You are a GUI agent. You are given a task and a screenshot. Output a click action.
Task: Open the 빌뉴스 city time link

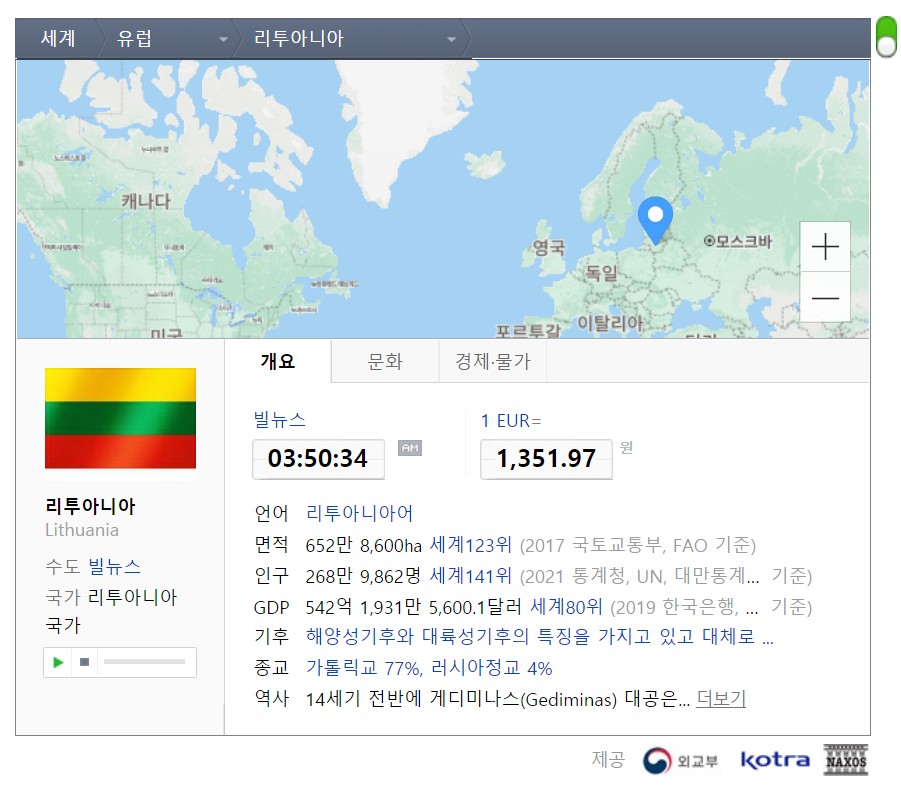point(279,420)
